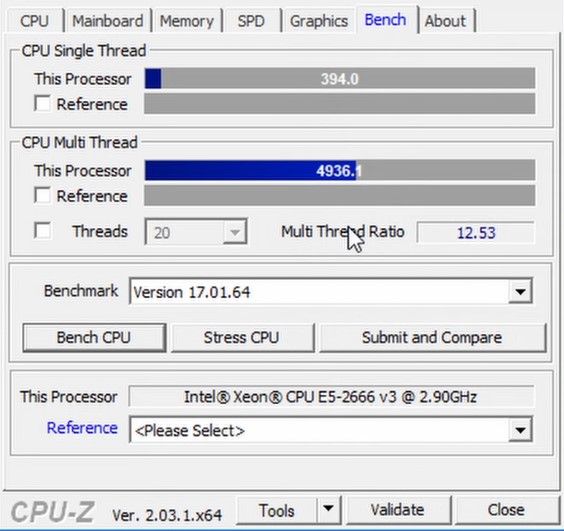The width and height of the screenshot is (564, 531).
Task: Enable Multi Thread Reference checkbox
Action: pos(42,195)
